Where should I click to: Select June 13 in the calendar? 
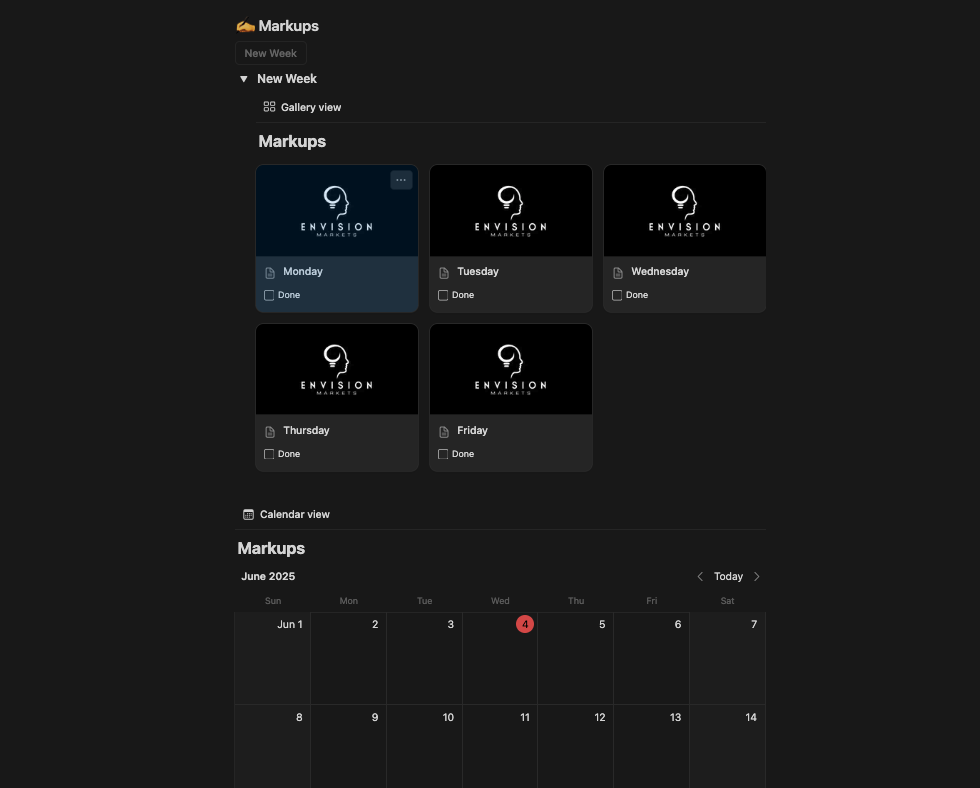pos(651,747)
